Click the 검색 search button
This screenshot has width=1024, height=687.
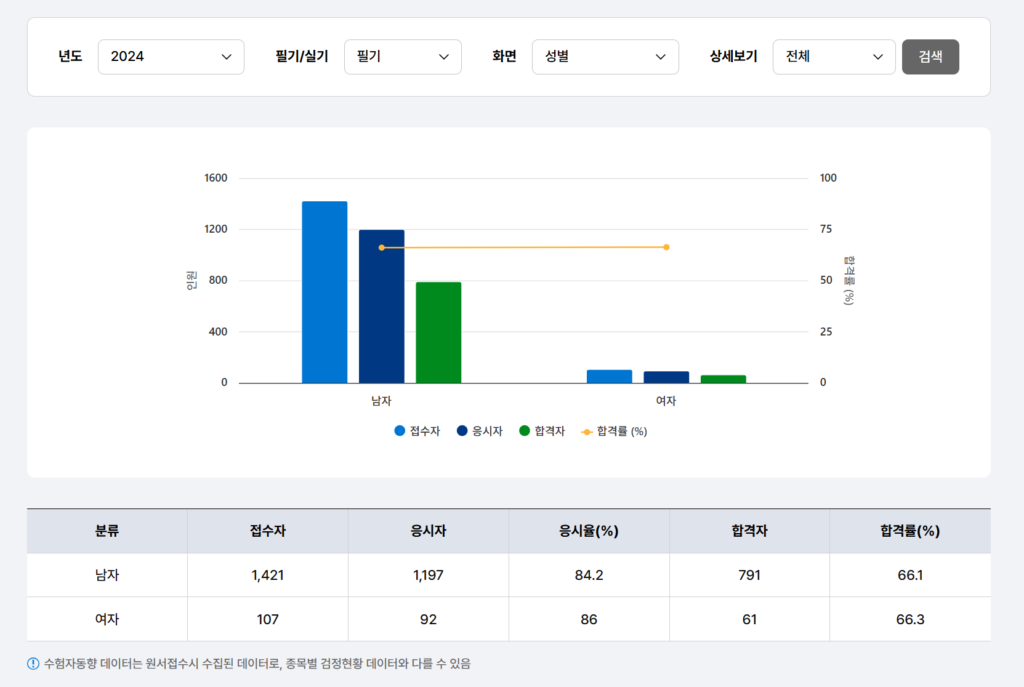[931, 57]
